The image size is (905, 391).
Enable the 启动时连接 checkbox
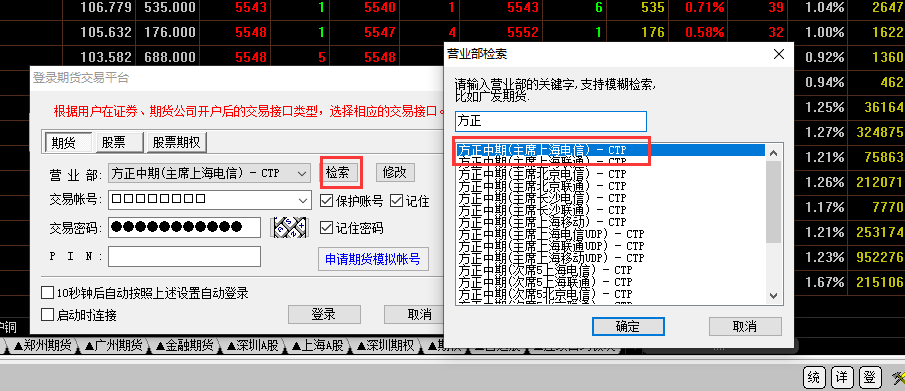(x=47, y=315)
